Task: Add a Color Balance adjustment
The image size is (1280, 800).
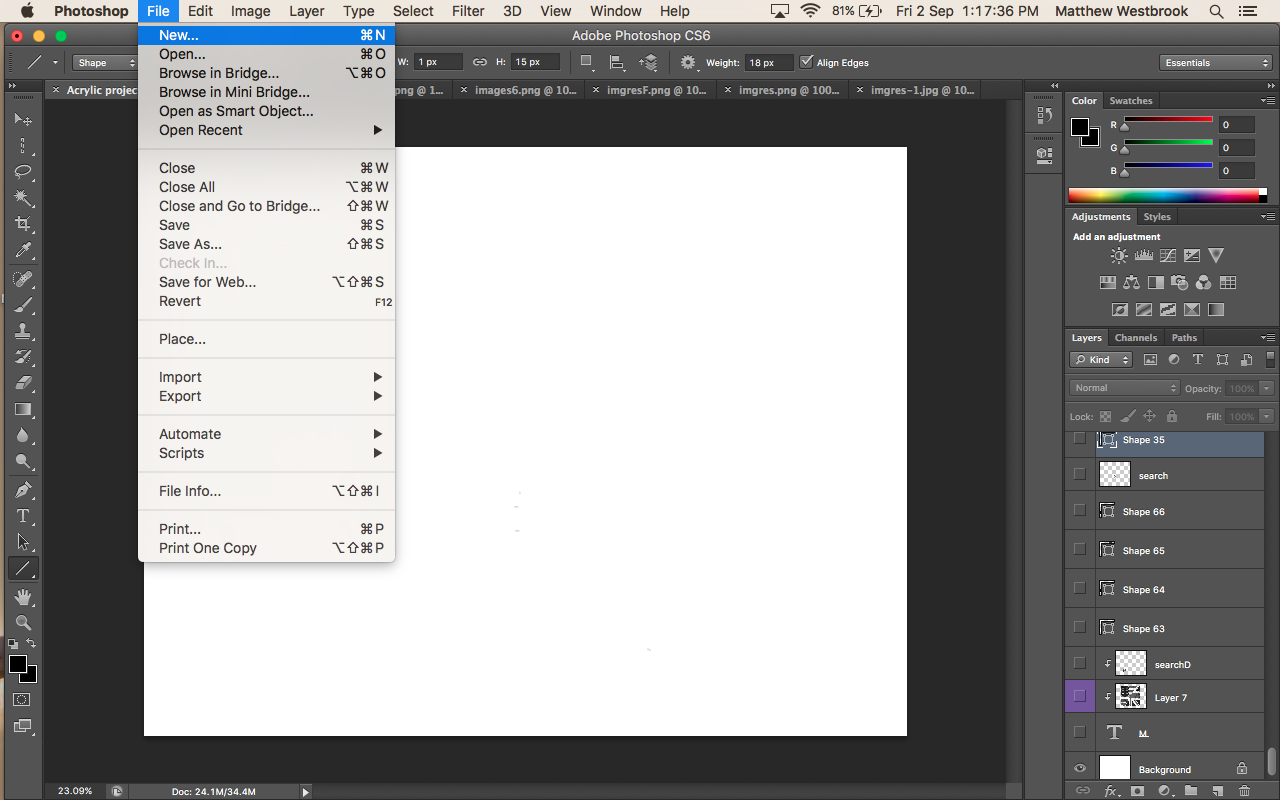Action: pos(1131,283)
